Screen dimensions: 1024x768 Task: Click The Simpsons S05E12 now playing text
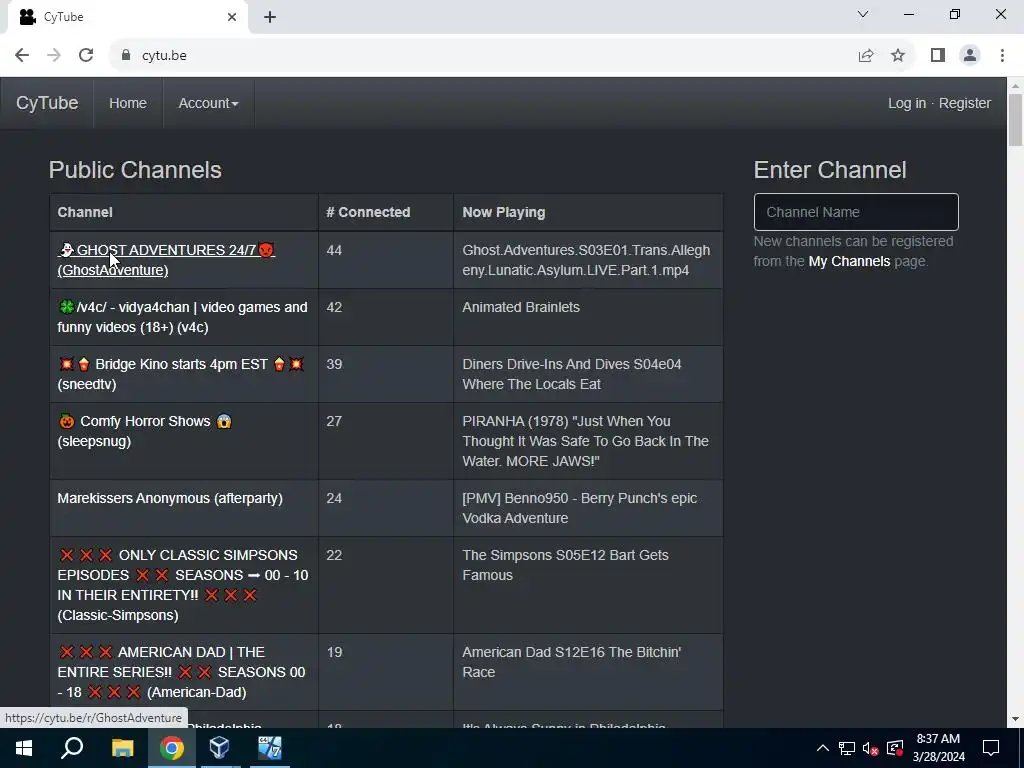click(x=566, y=565)
